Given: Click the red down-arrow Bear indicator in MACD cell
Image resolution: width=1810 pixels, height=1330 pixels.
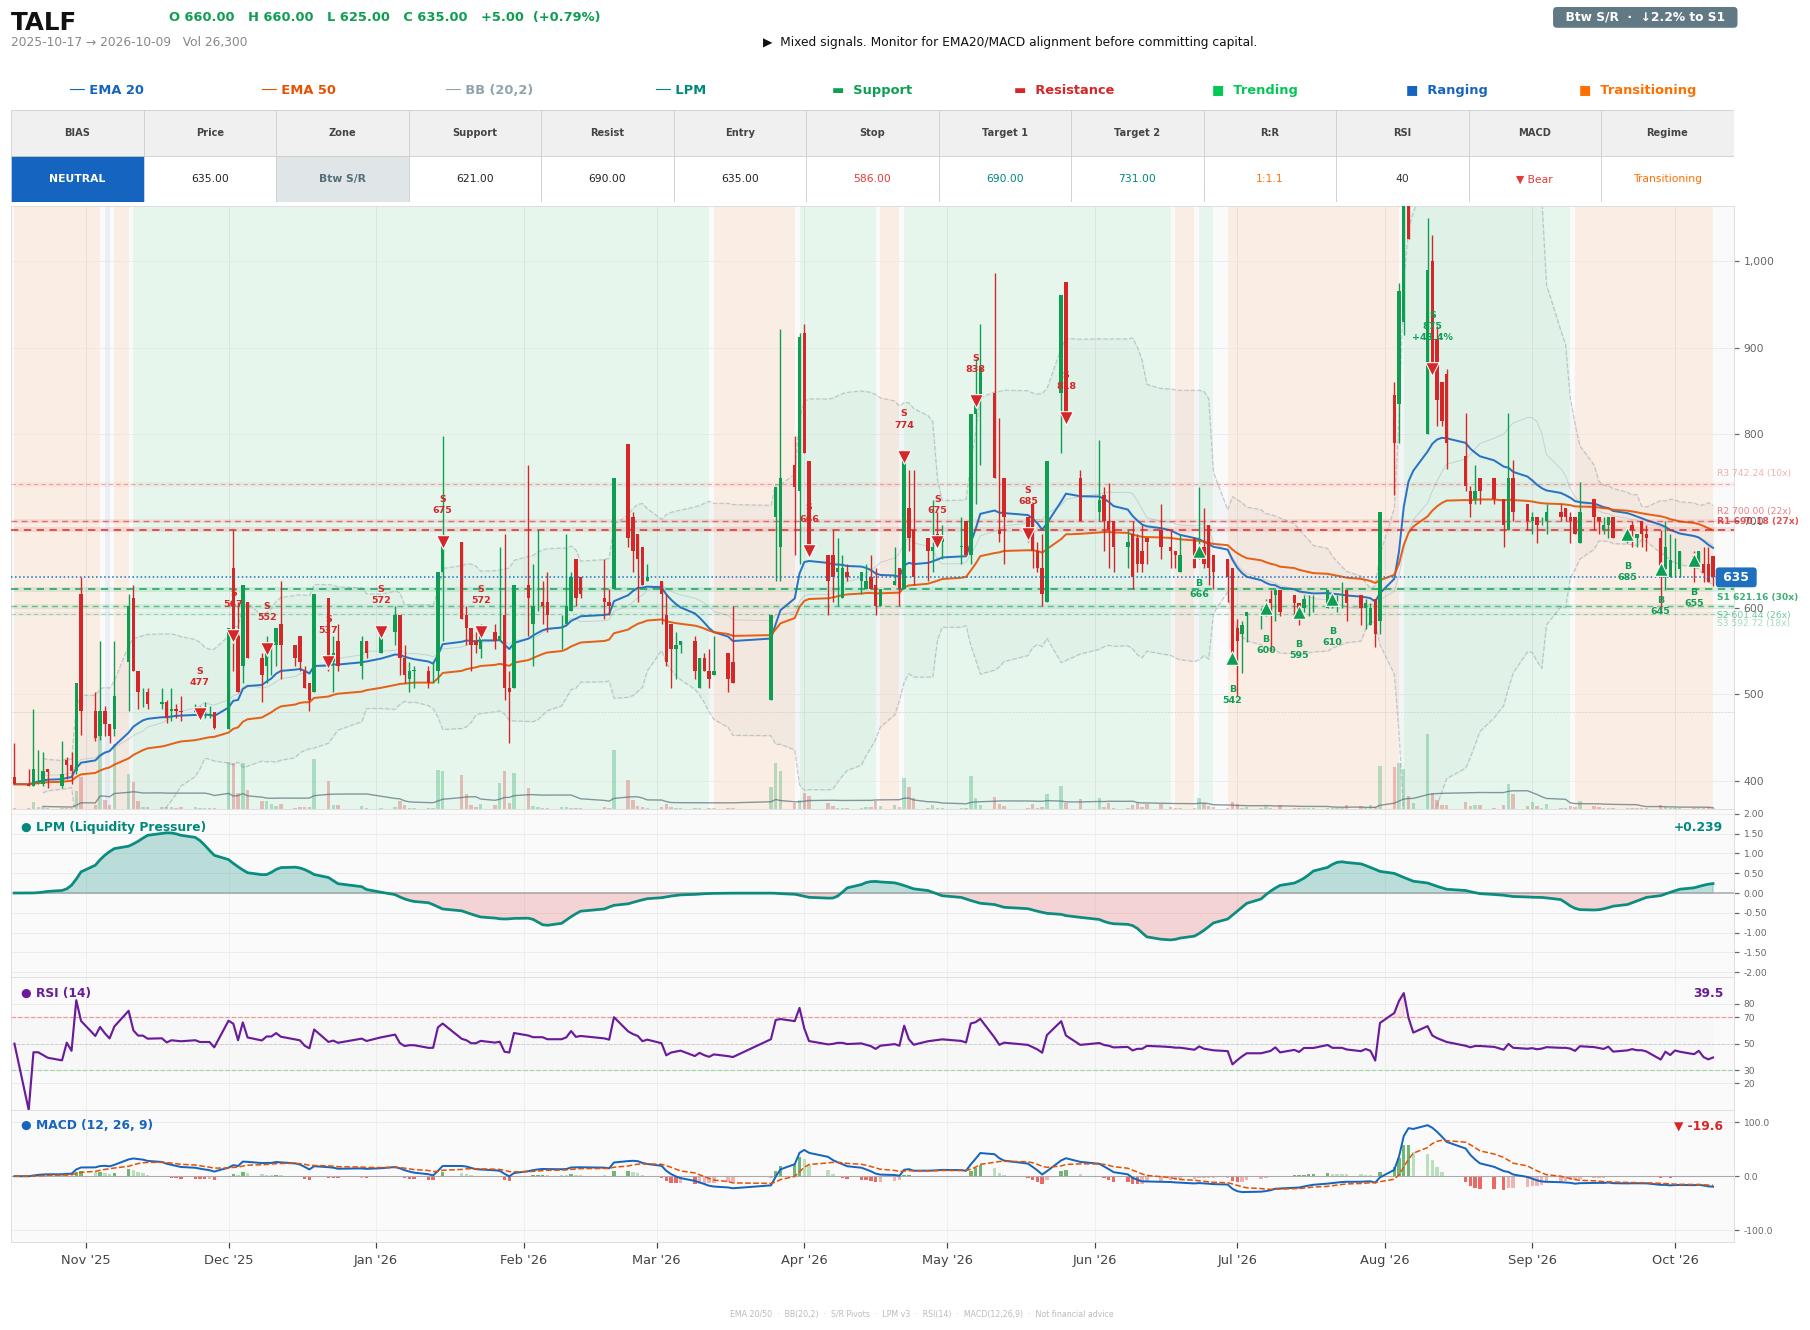Looking at the screenshot, I should point(1534,179).
